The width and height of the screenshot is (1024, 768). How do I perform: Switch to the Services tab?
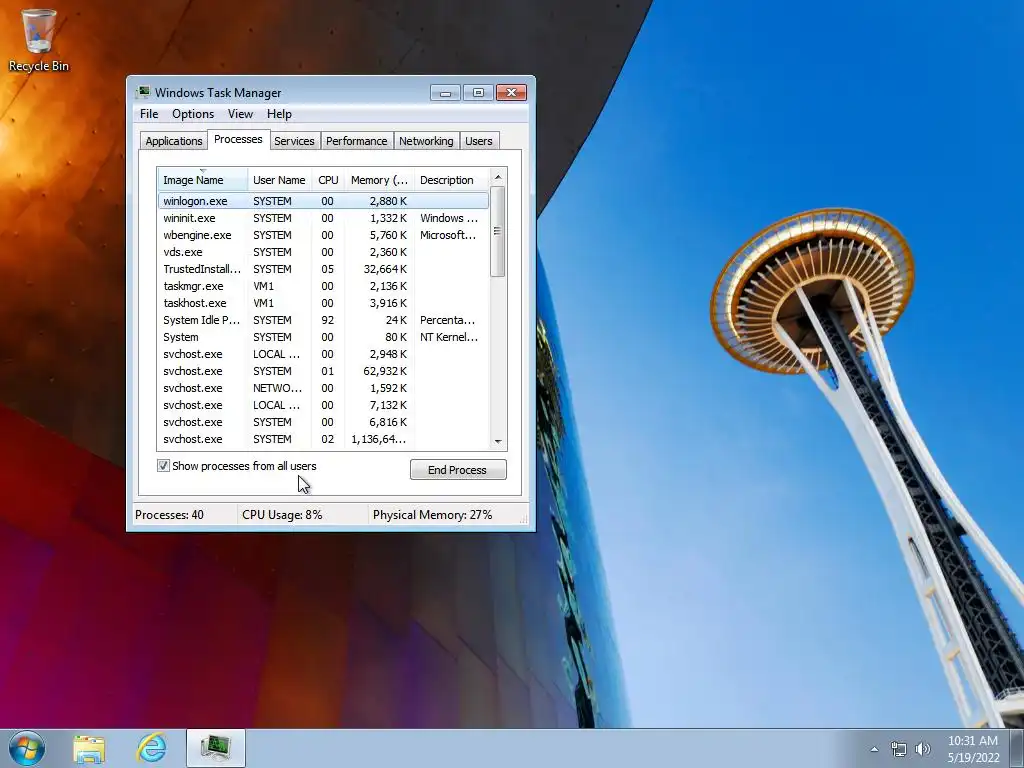[x=294, y=141]
